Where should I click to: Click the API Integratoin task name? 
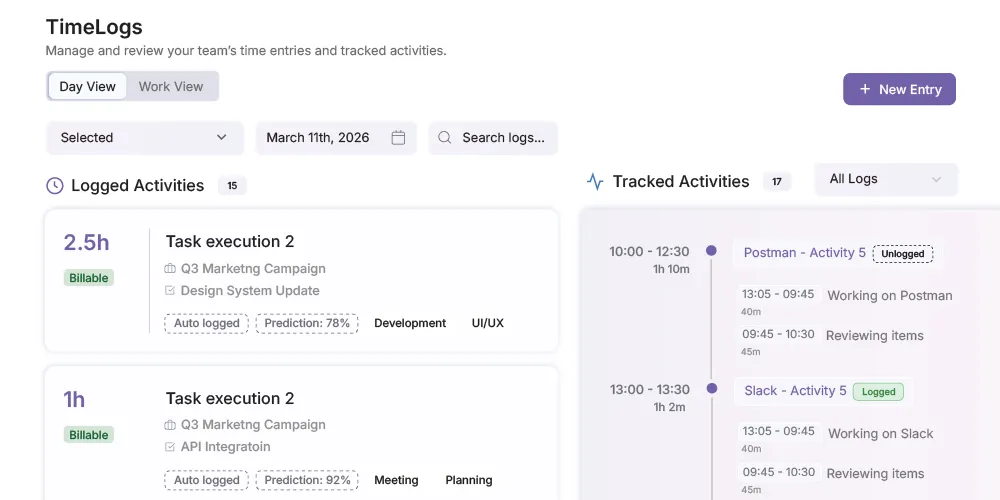[x=226, y=447]
